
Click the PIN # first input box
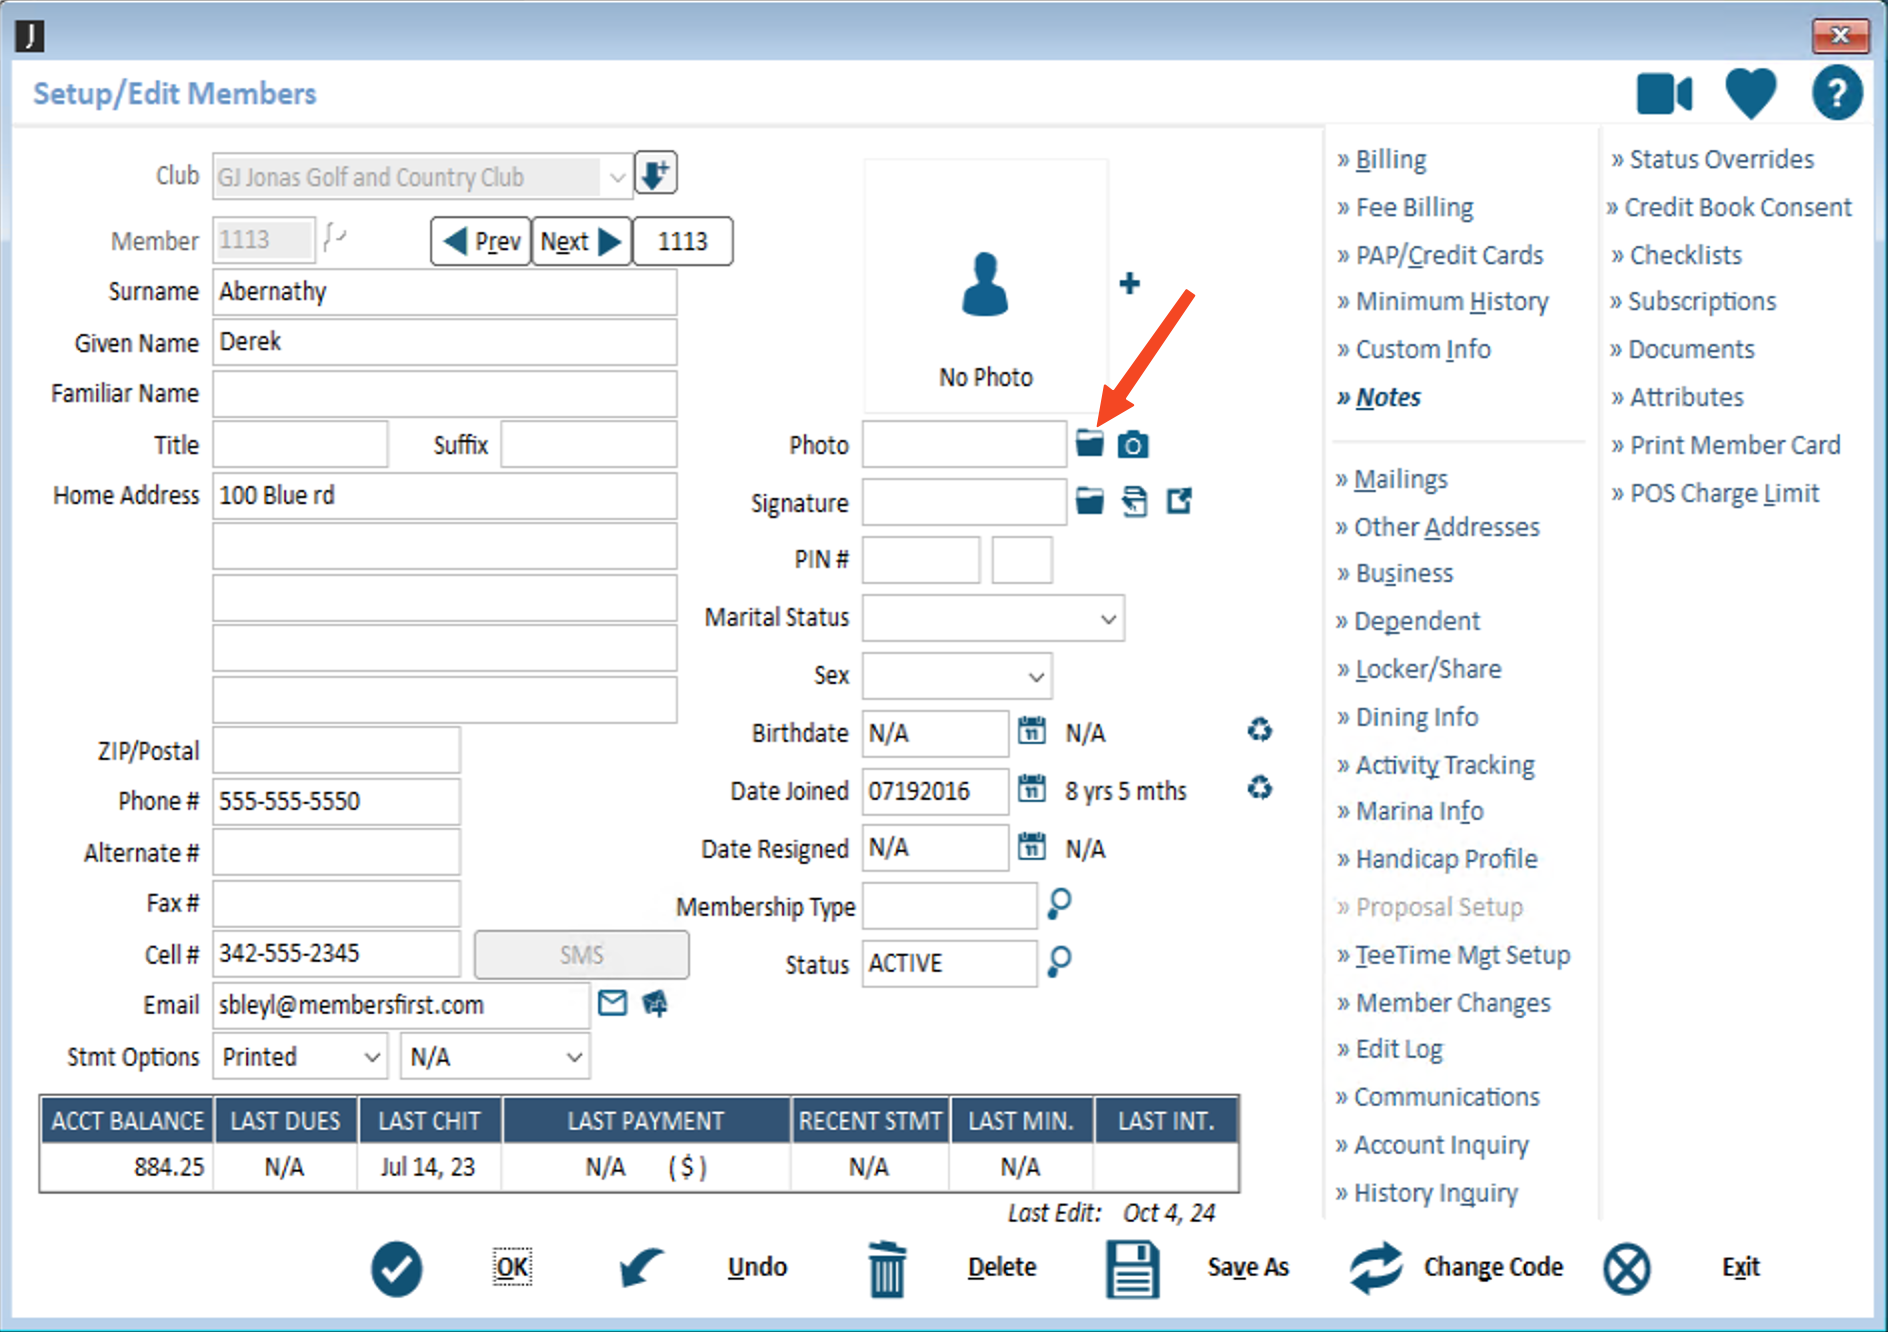tap(921, 560)
